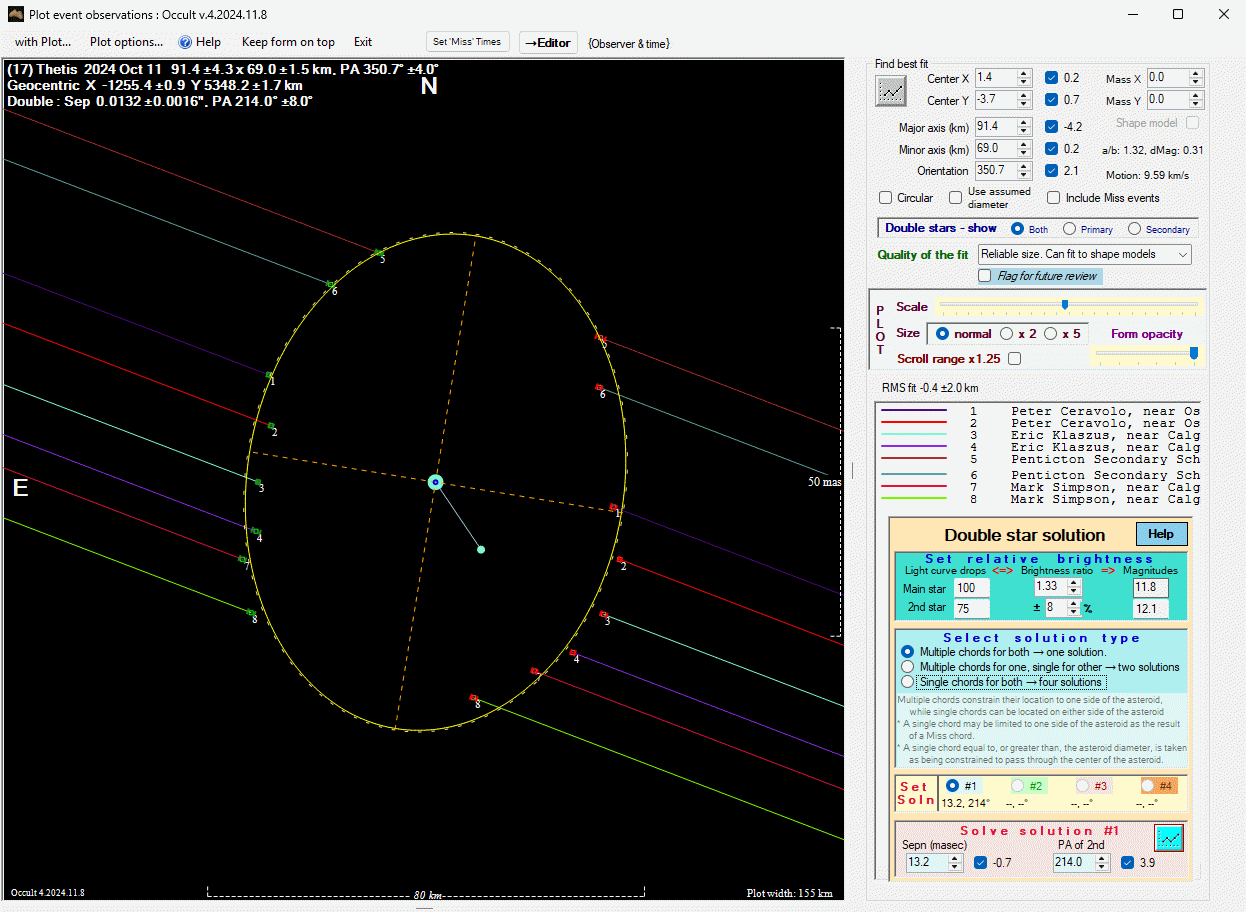Uncheck the Sepn (masec) solve checkbox

[x=981, y=862]
